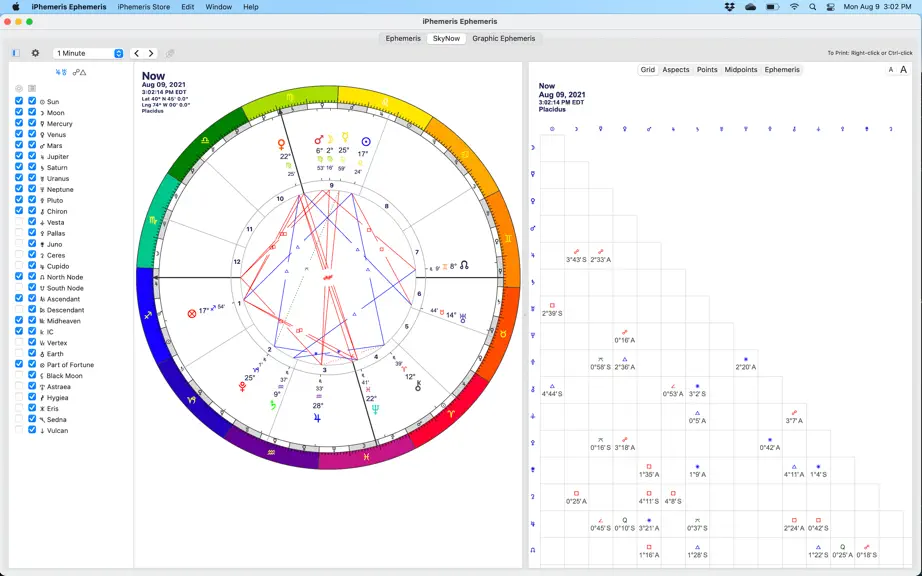Open the 1 Minute interval dropdown
The height and width of the screenshot is (576, 922).
pos(88,53)
